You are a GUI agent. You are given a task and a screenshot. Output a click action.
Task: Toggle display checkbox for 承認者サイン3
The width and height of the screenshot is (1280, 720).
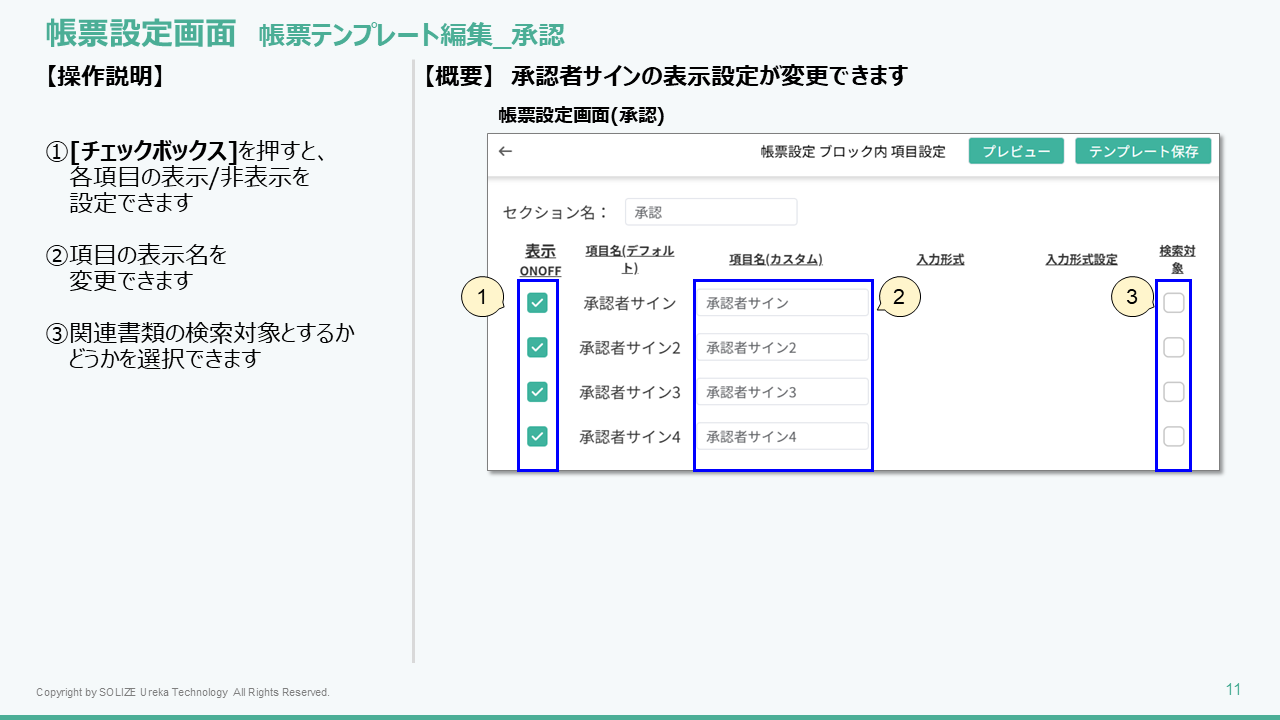(538, 391)
